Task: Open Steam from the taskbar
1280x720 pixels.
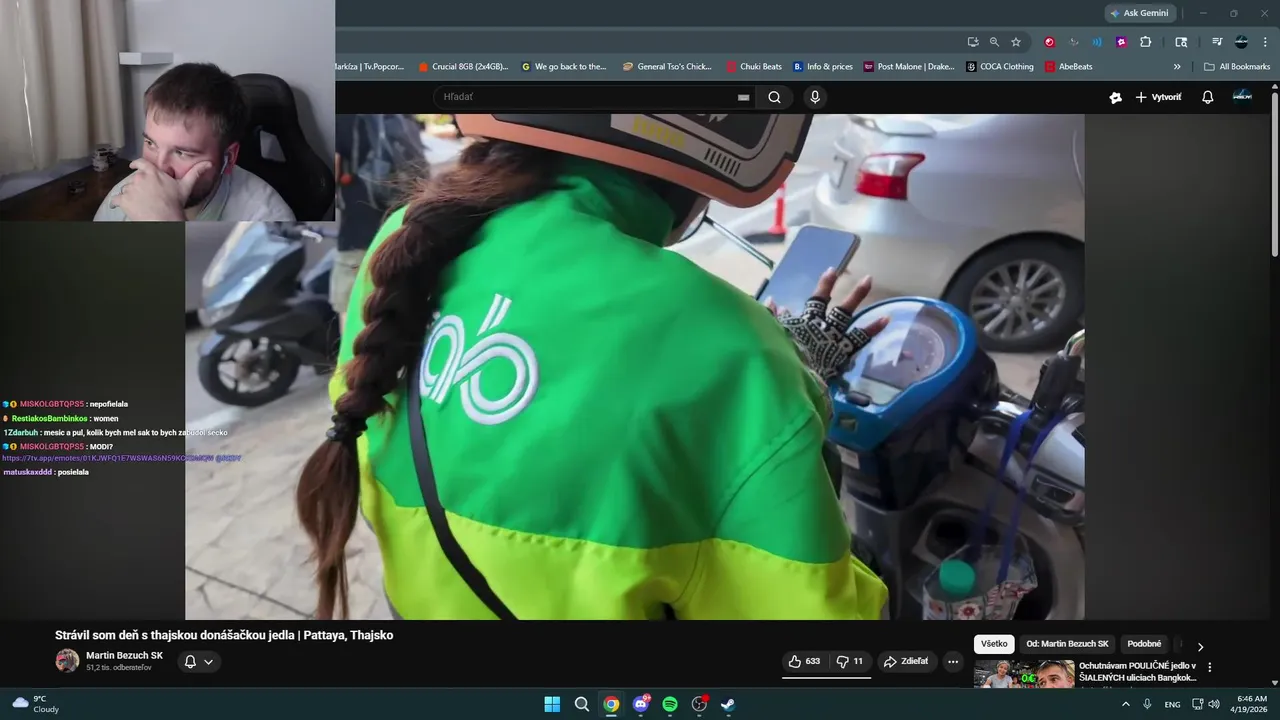Action: [728, 704]
